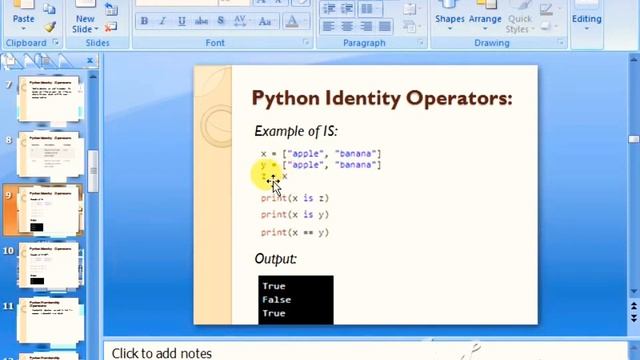
Task: Apply Text Shadow with the S icon
Action: 221,21
